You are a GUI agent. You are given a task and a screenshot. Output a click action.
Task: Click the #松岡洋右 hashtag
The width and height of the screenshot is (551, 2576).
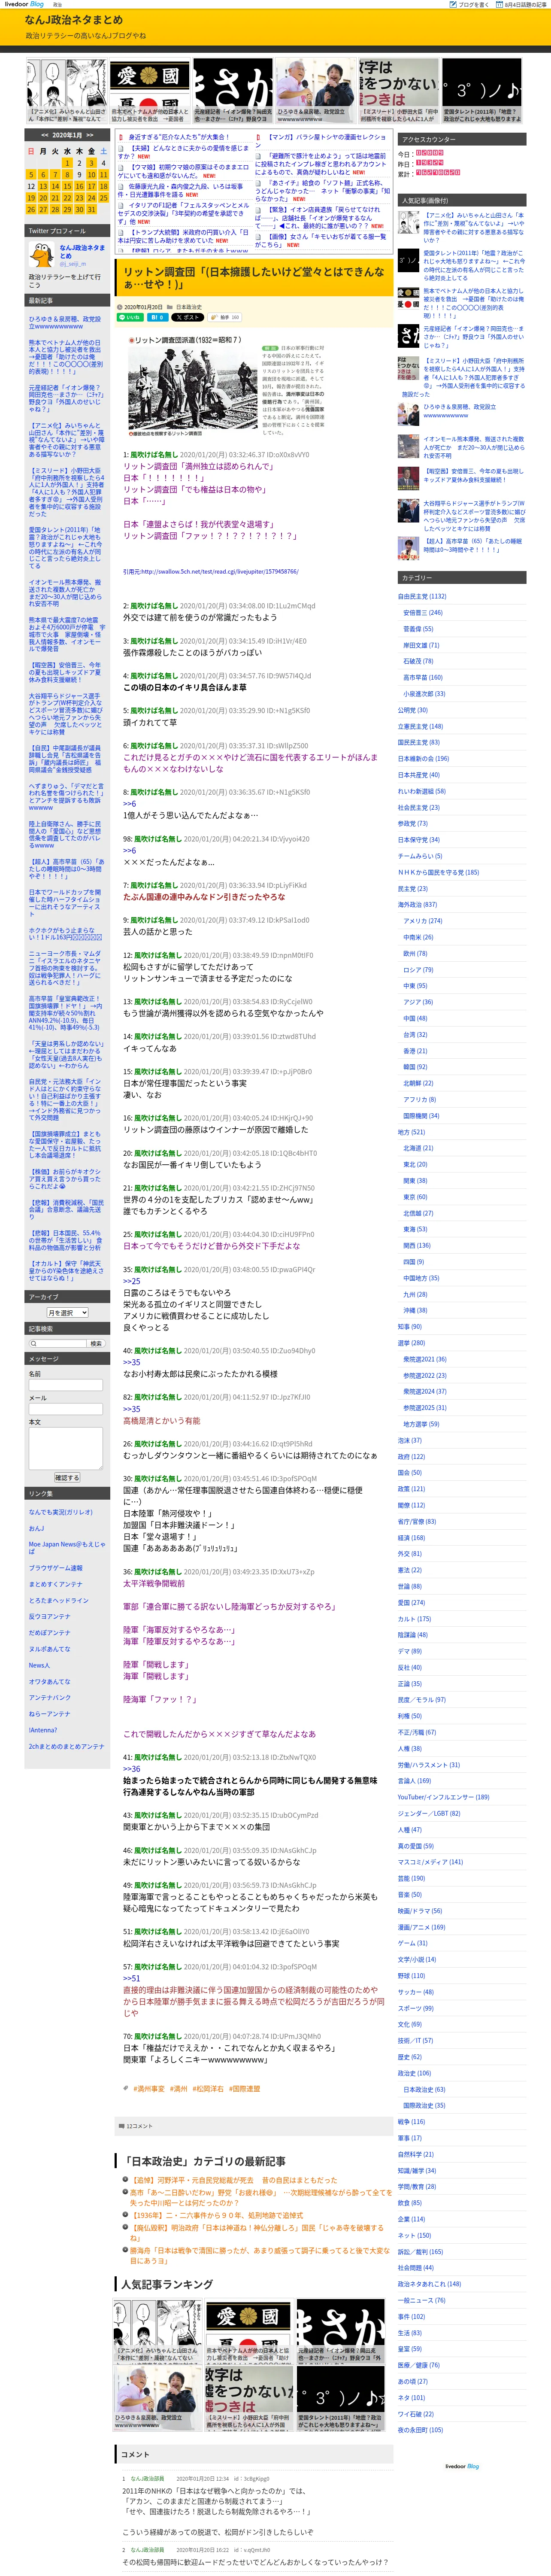click(x=208, y=2088)
